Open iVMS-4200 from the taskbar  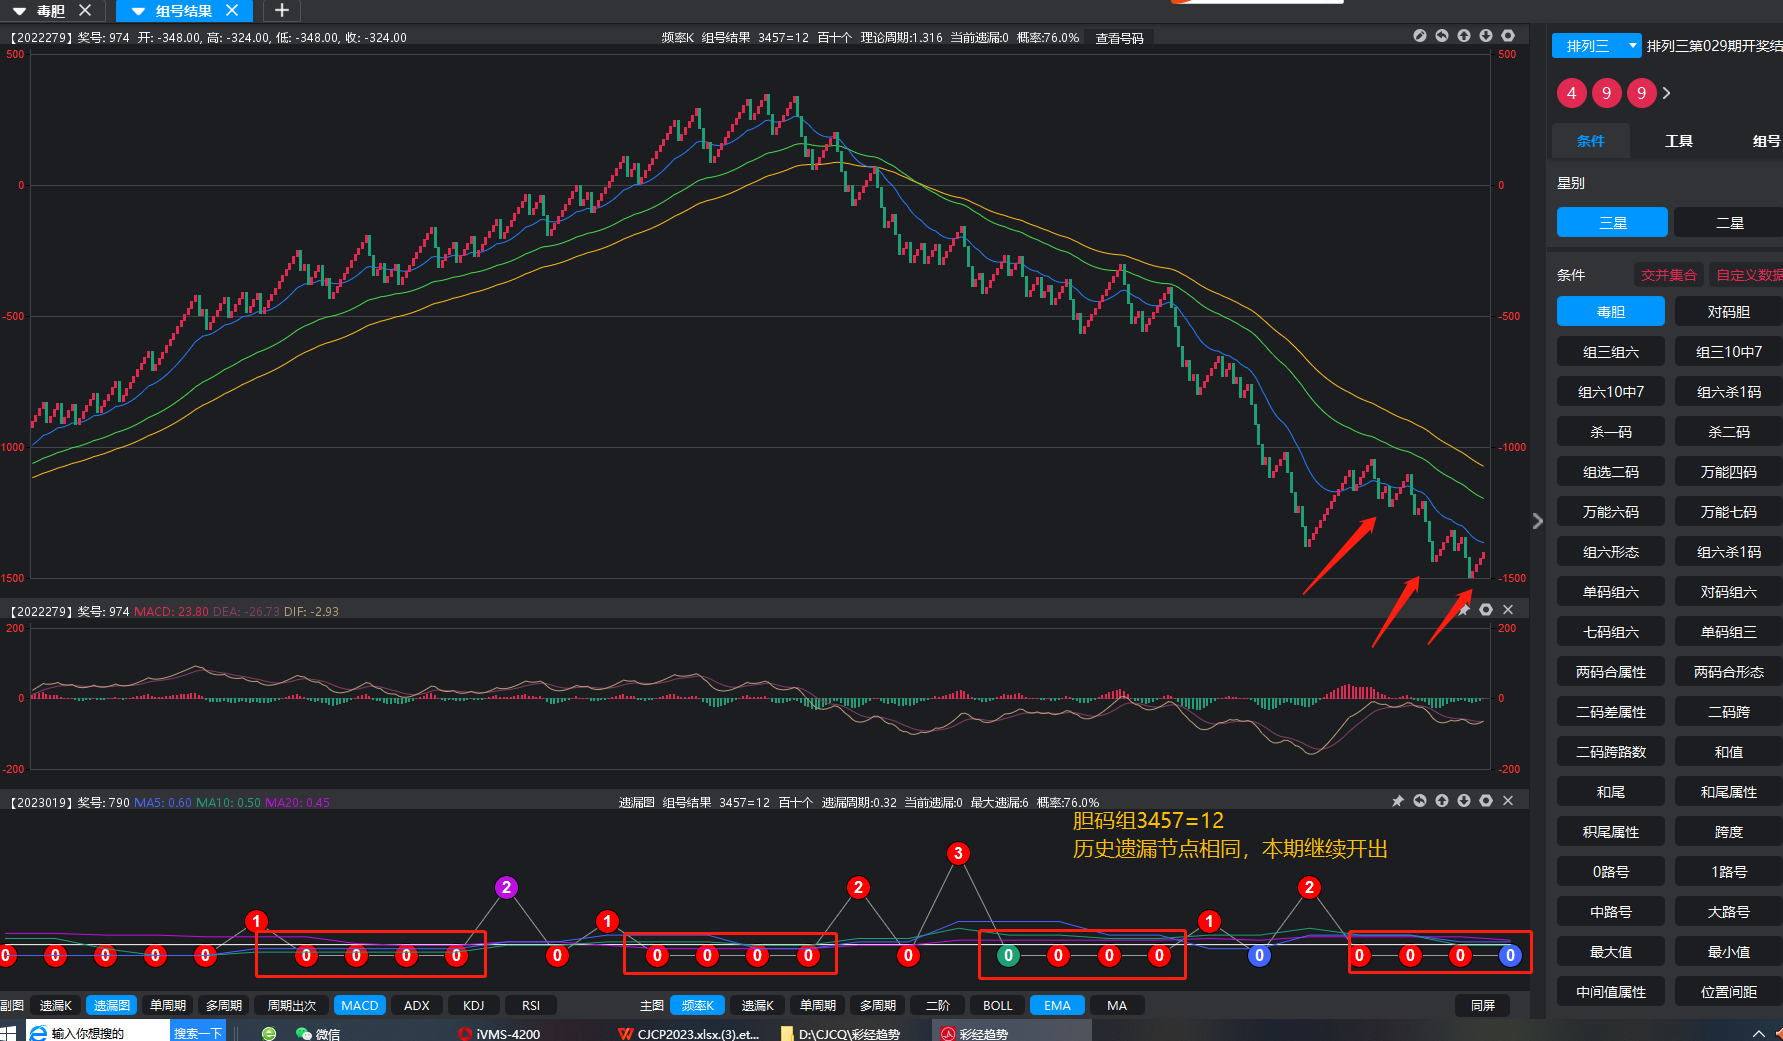[499, 1033]
